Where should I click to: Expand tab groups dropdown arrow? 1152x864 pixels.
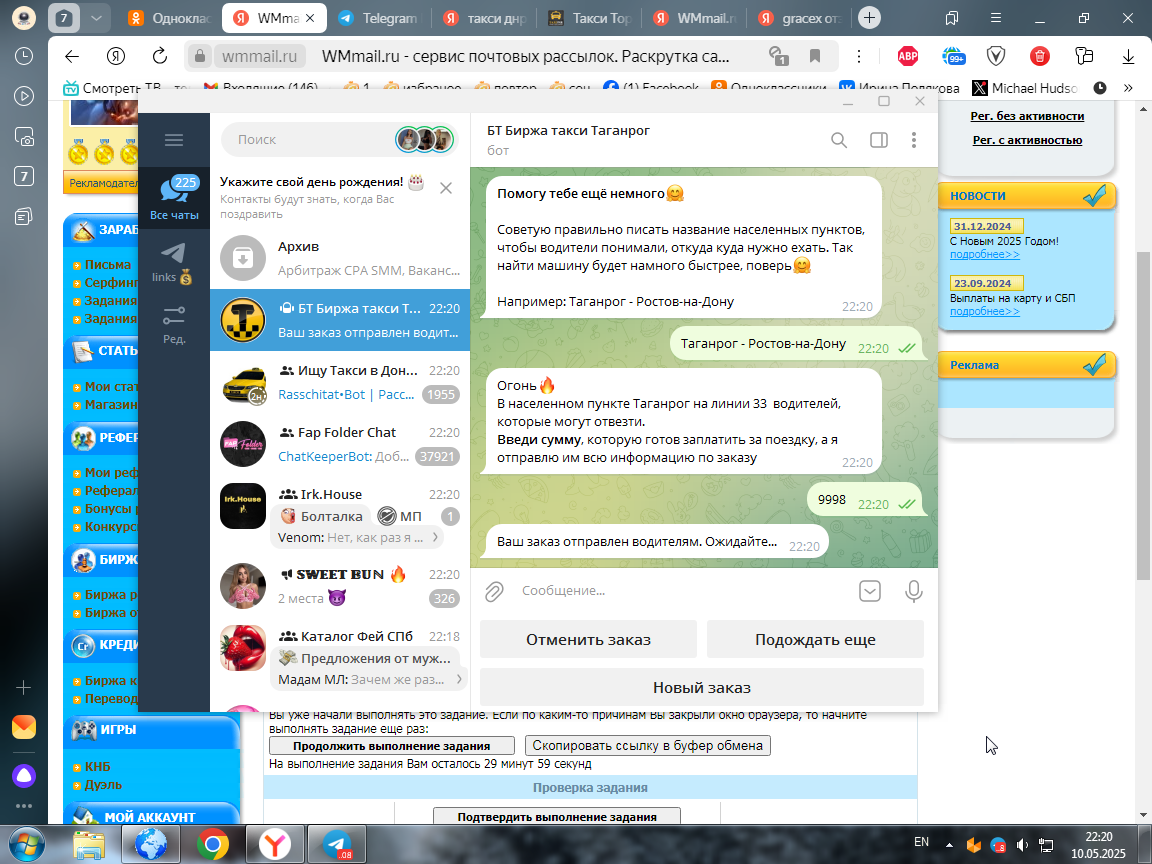point(96,18)
